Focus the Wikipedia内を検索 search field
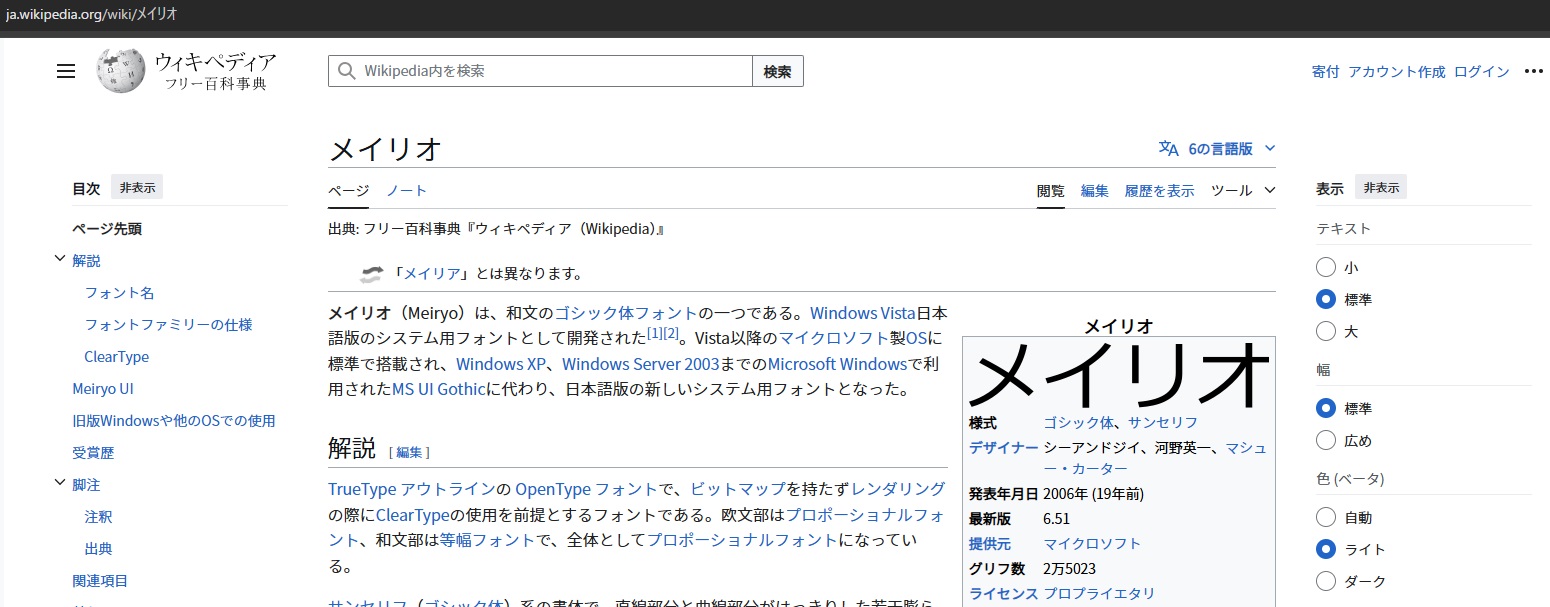This screenshot has width=1550, height=607. tap(540, 71)
